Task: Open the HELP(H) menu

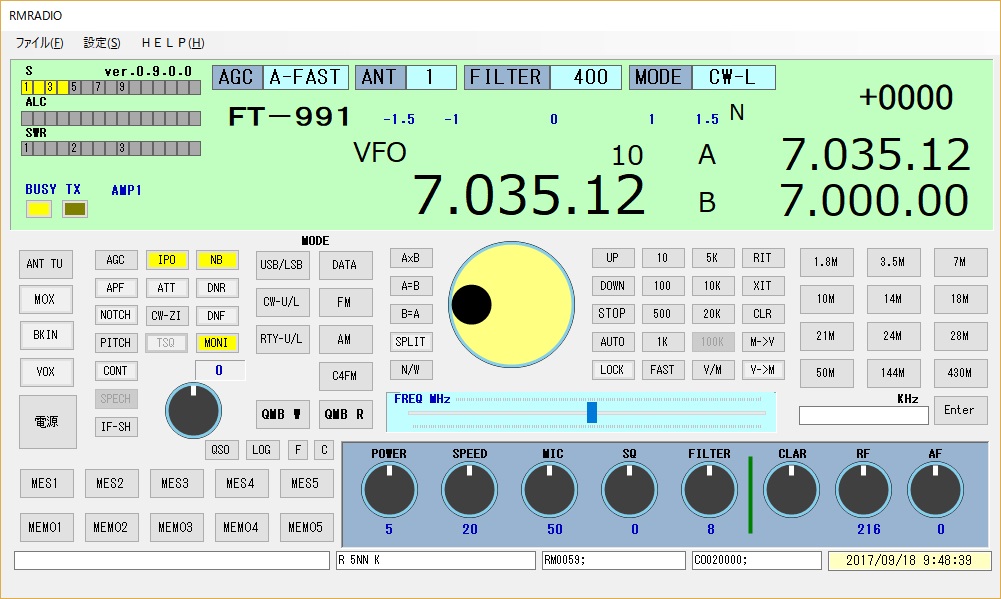Action: pyautogui.click(x=173, y=43)
